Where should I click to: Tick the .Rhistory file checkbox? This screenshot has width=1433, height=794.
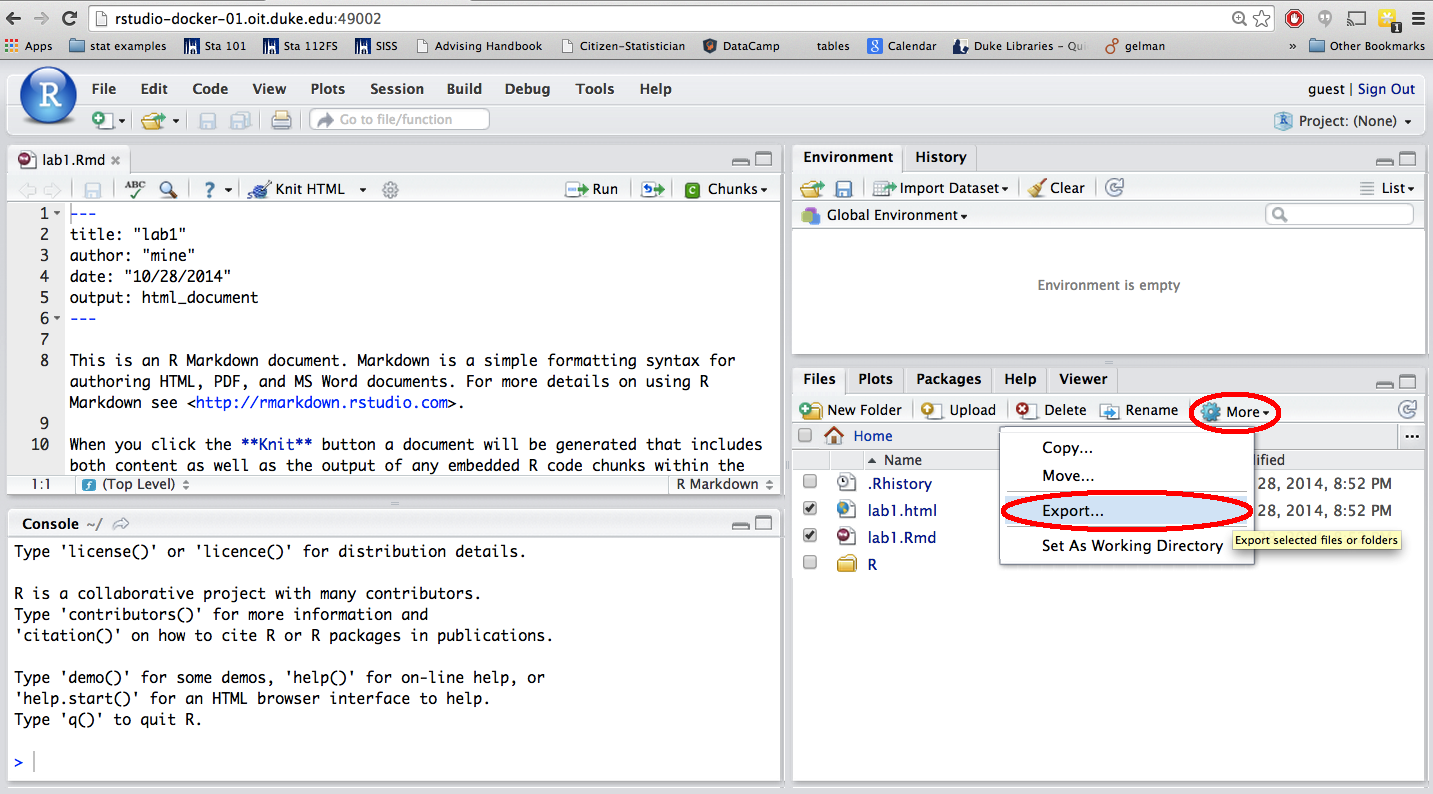point(810,482)
